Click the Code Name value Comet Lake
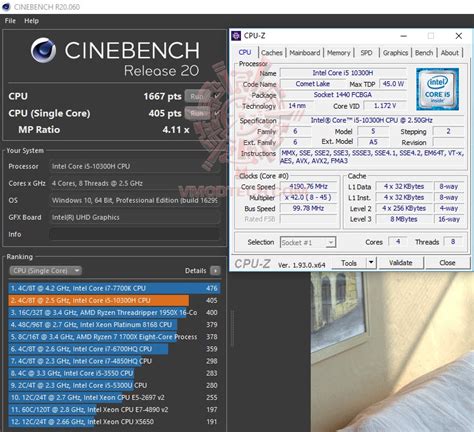This screenshot has width=474, height=432. point(313,84)
